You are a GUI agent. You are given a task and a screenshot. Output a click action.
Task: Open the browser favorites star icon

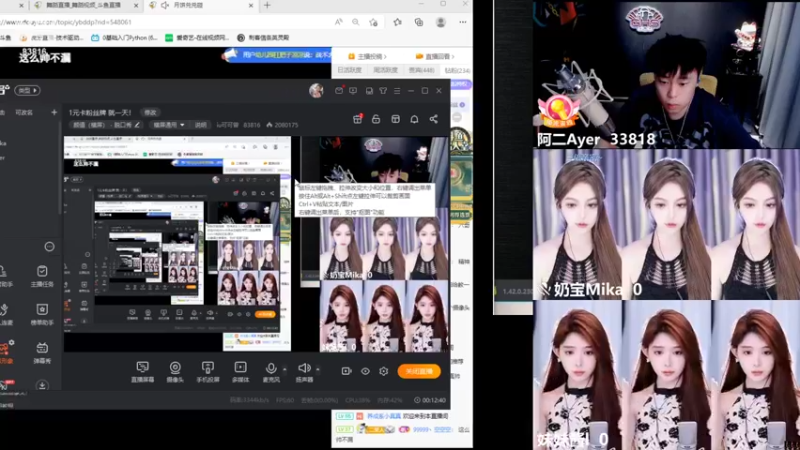(x=397, y=22)
